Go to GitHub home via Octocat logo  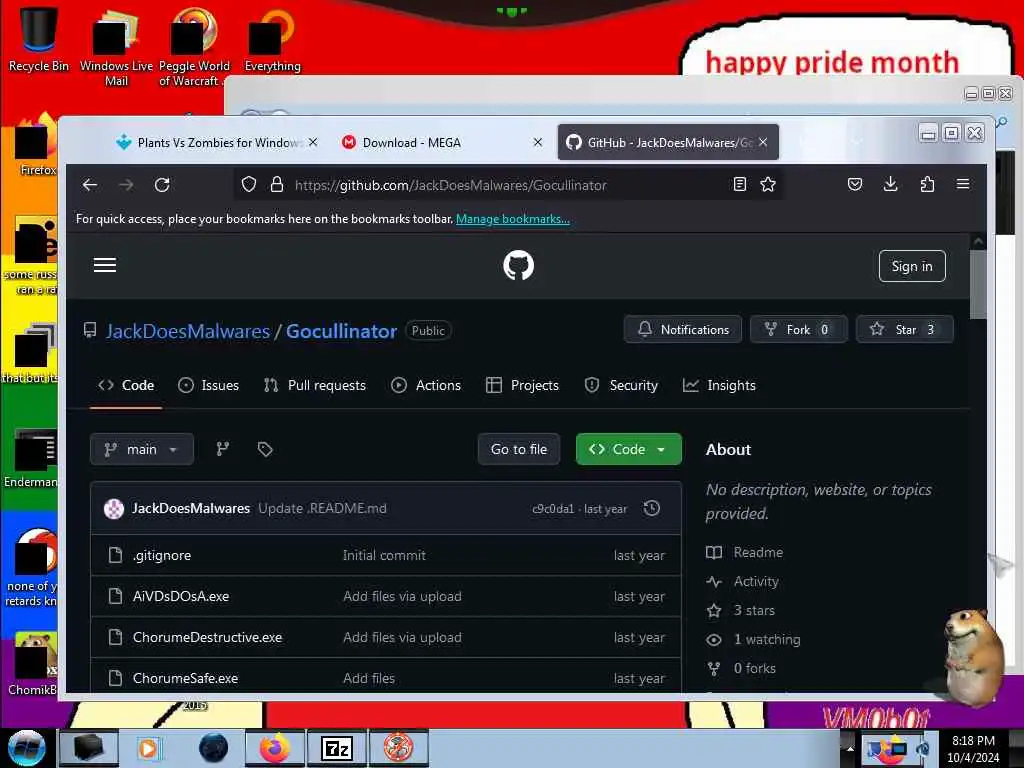(519, 266)
